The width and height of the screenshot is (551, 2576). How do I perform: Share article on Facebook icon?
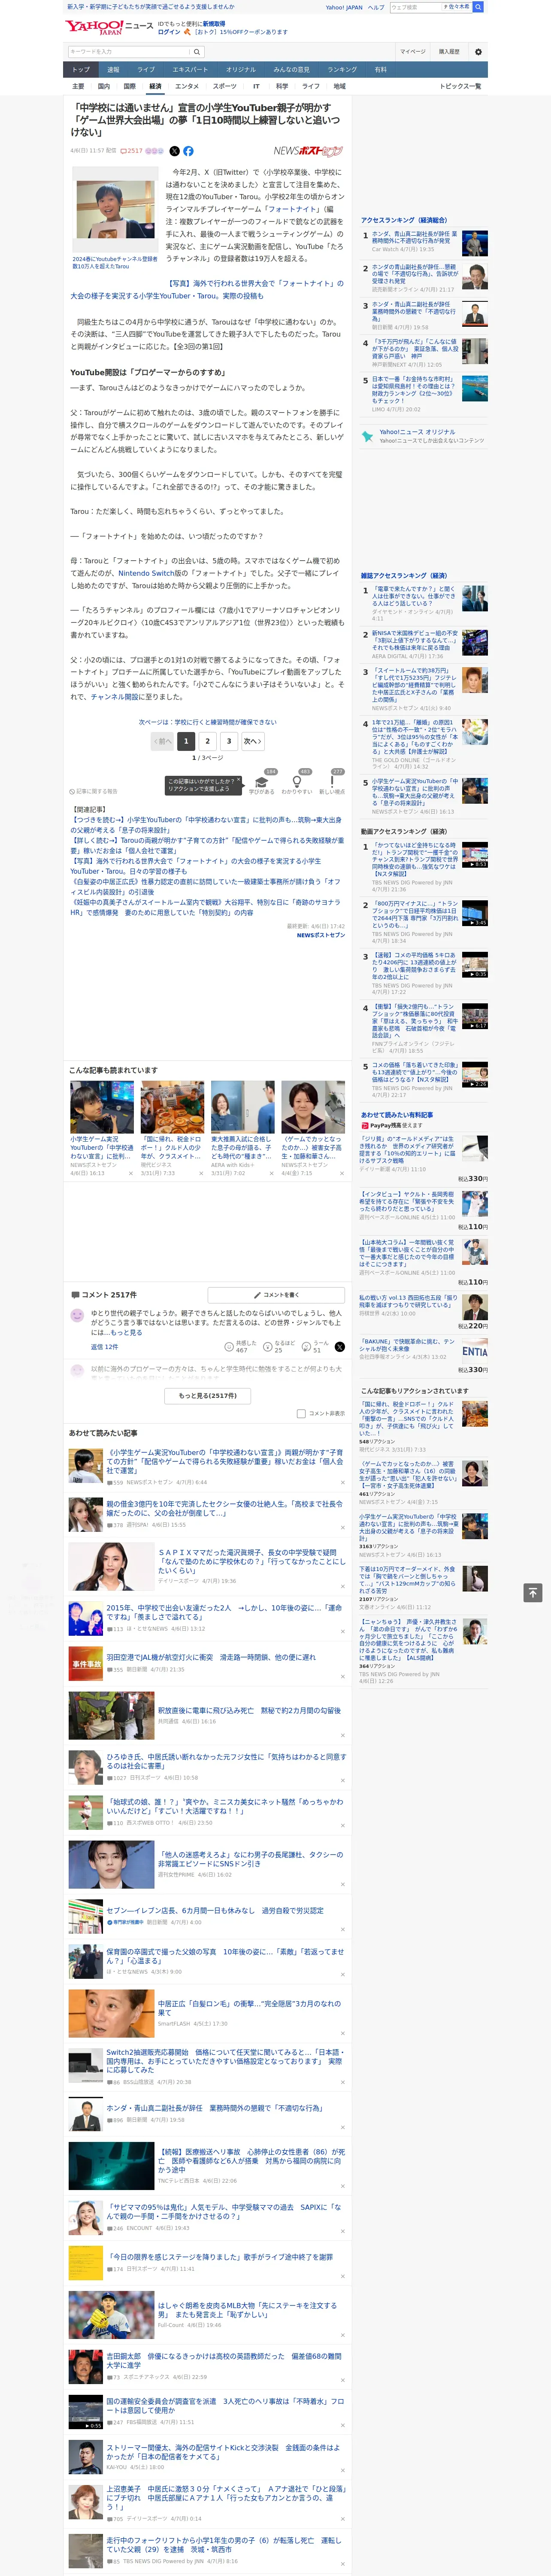coord(188,151)
